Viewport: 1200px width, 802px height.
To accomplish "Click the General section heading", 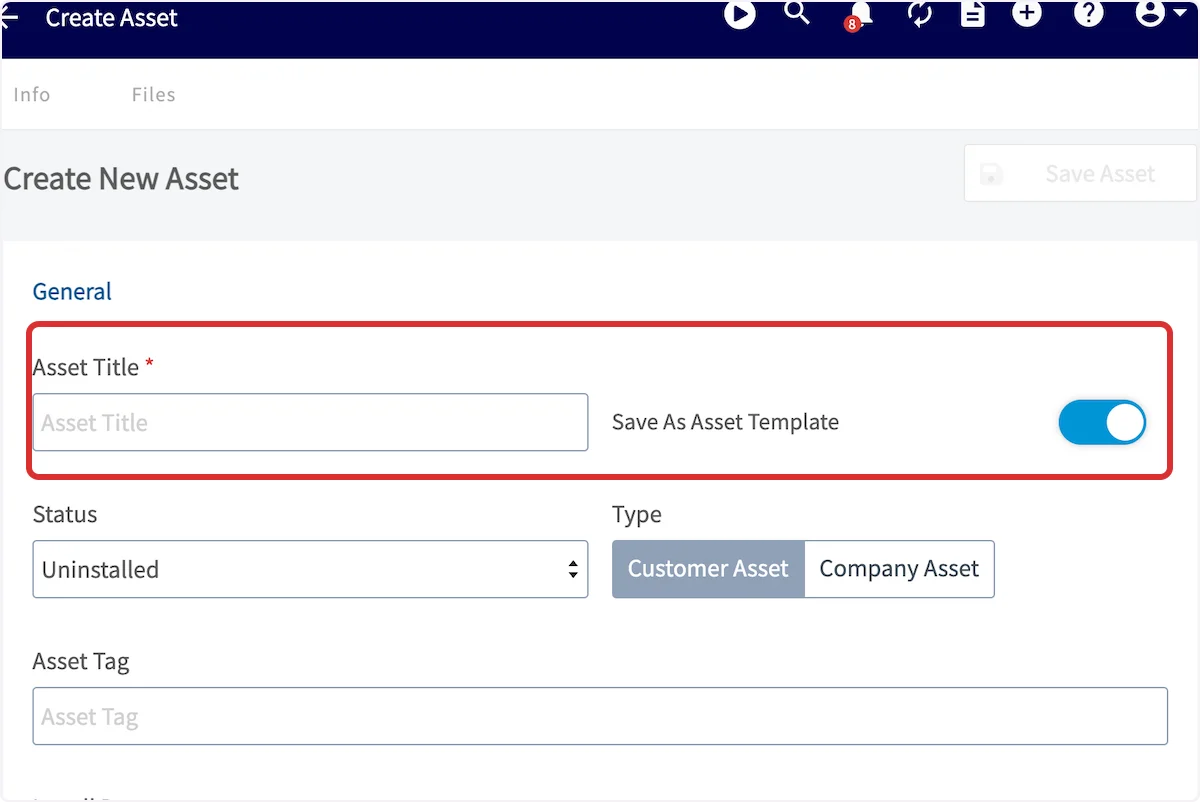I will [72, 291].
